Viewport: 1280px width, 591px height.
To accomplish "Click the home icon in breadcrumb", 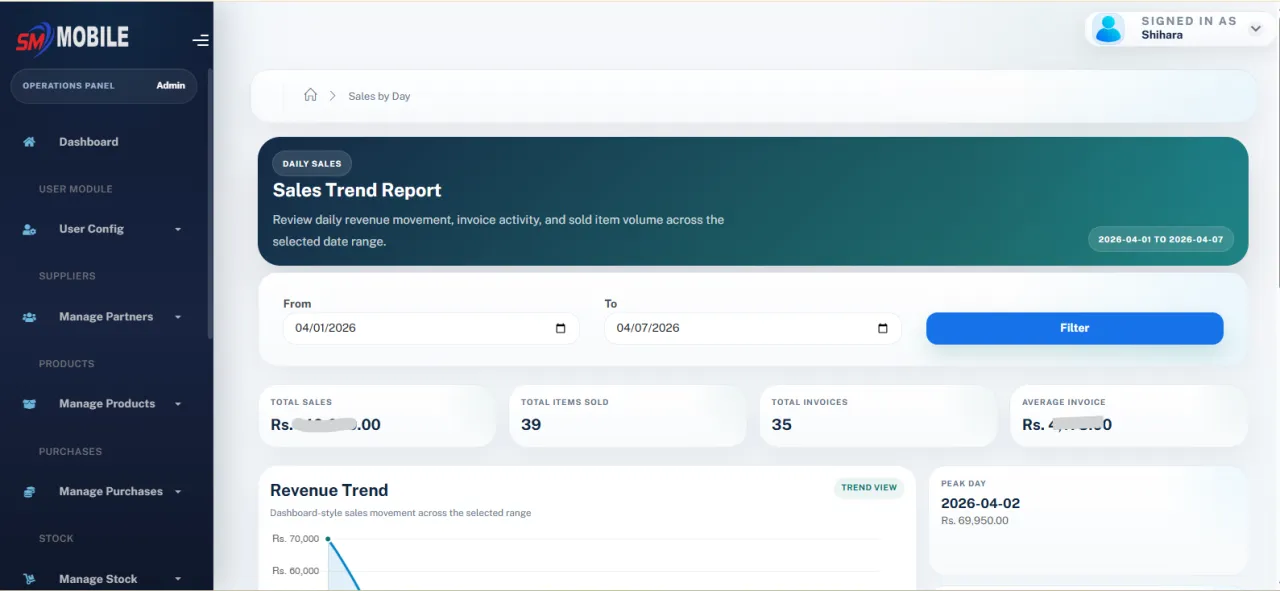I will click(310, 95).
